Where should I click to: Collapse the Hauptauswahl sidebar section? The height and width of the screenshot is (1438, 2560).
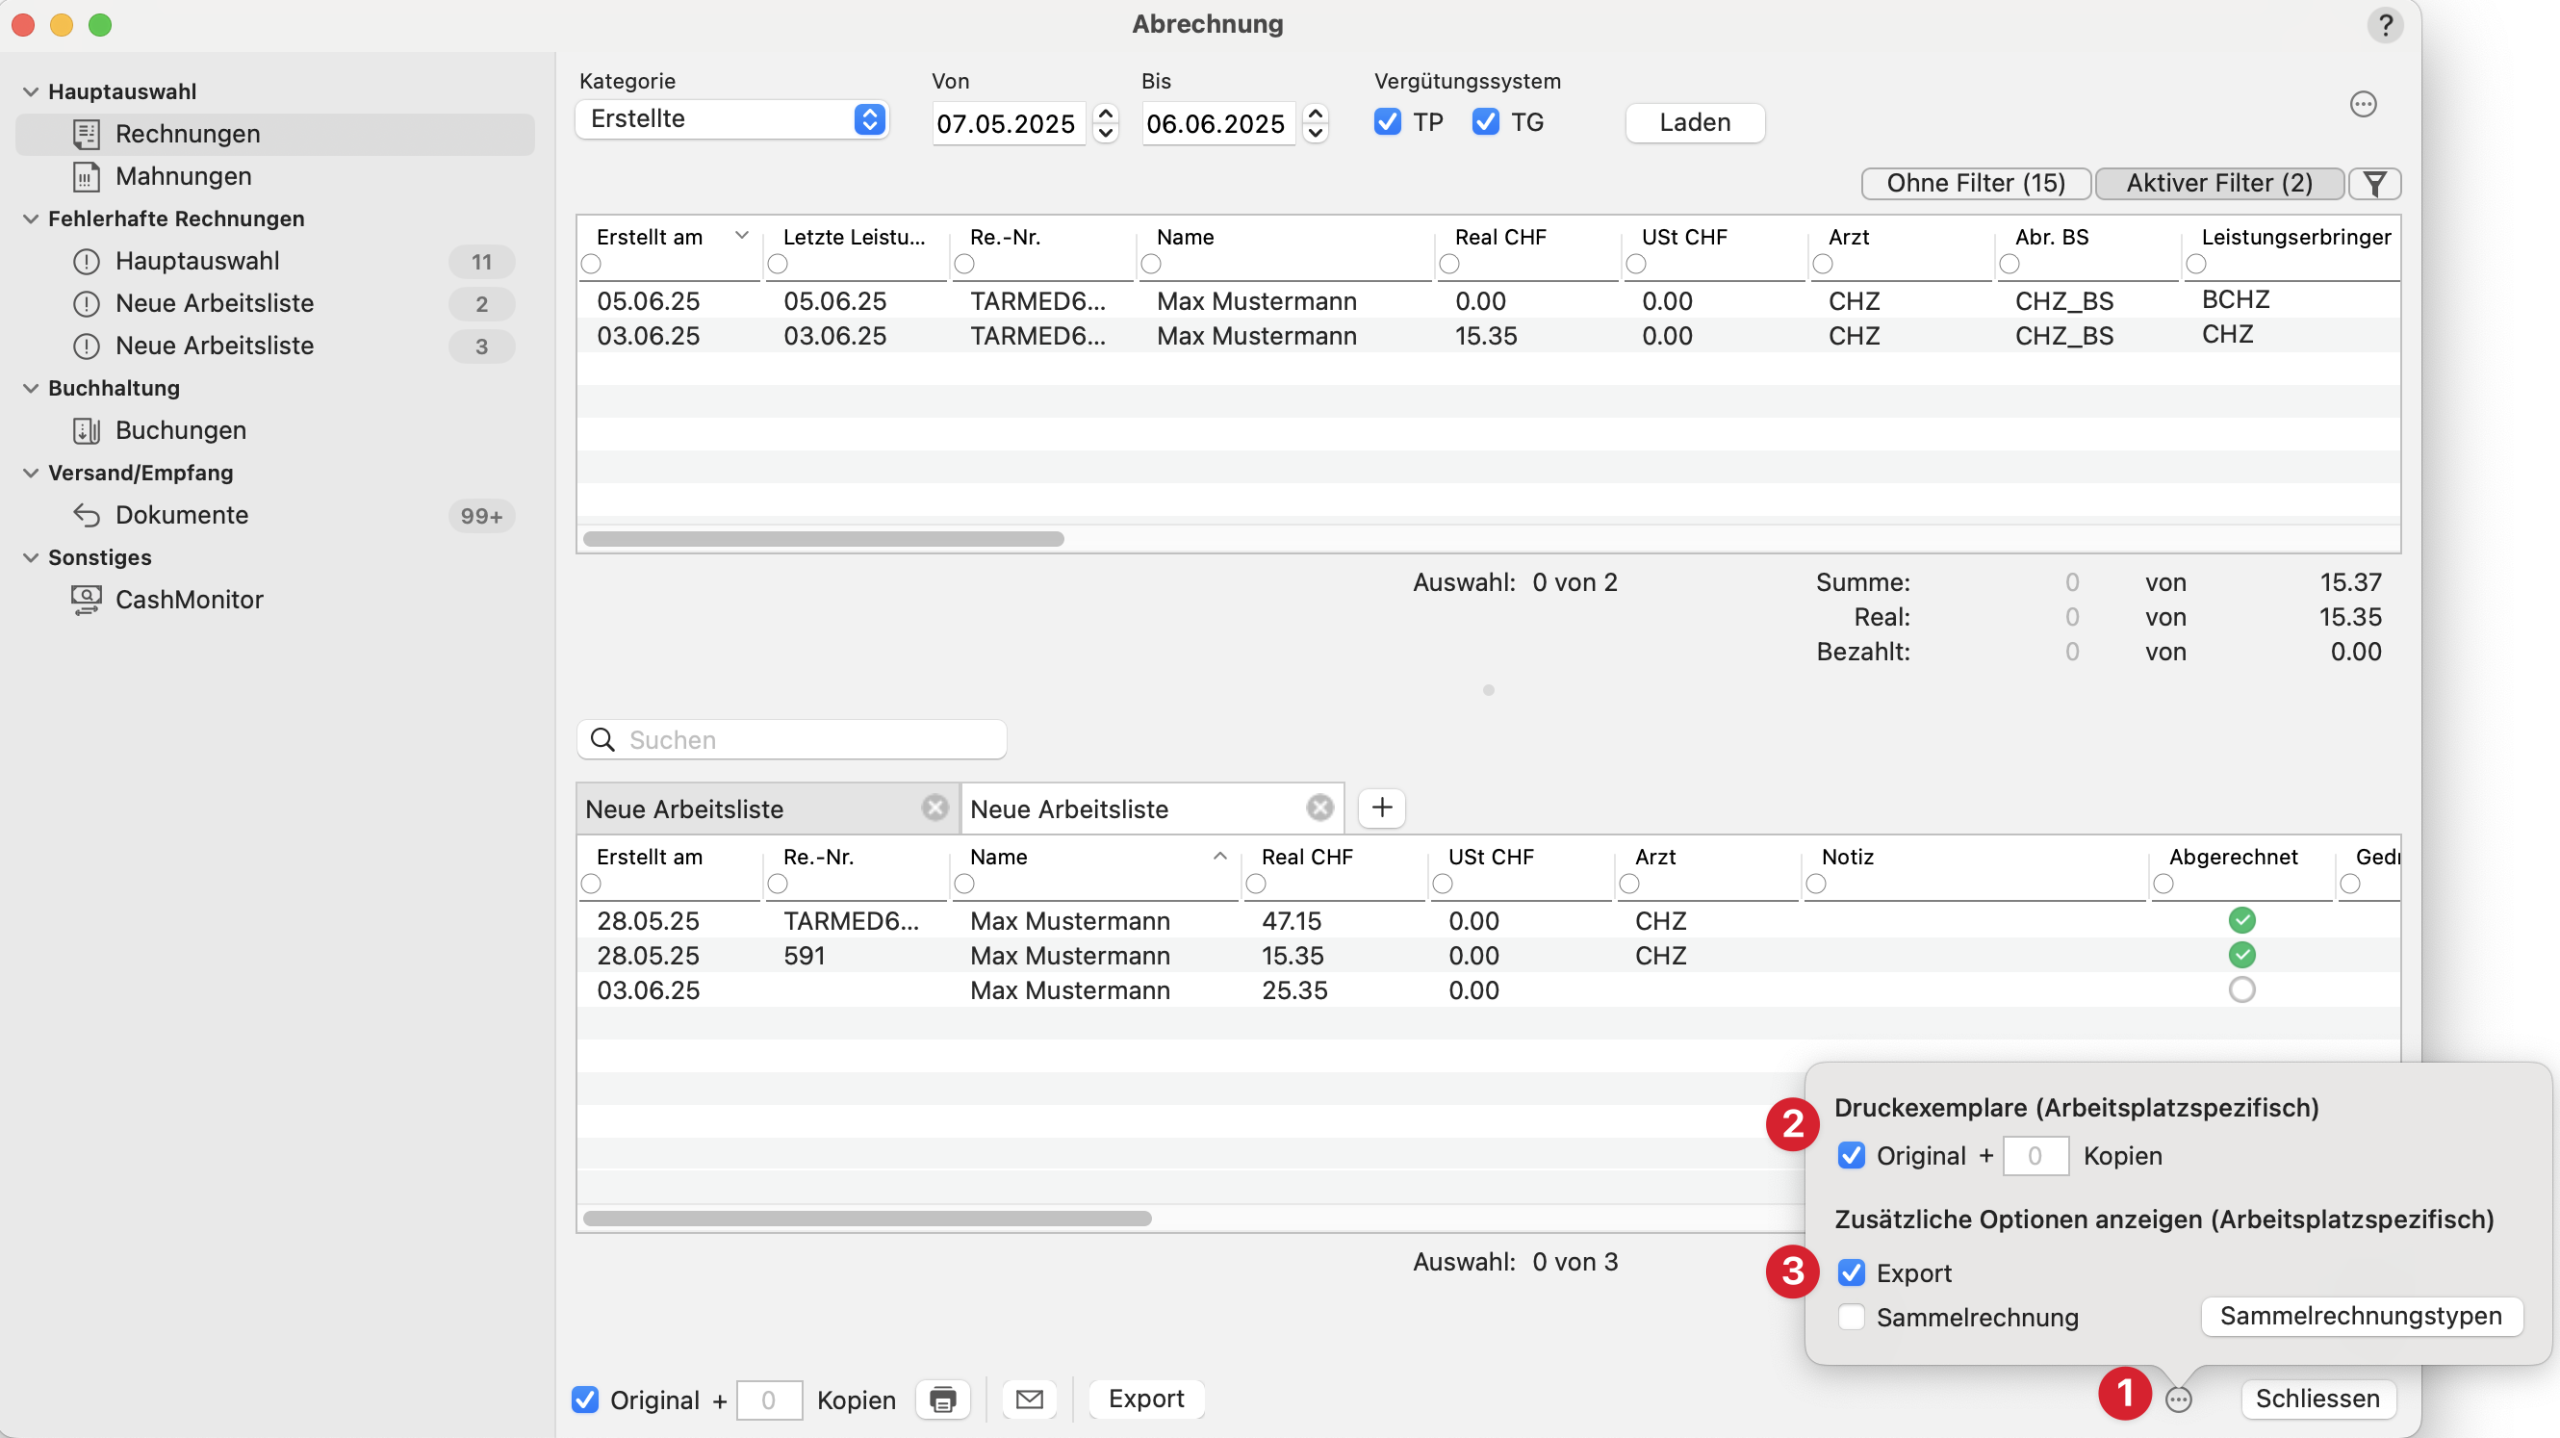click(31, 92)
